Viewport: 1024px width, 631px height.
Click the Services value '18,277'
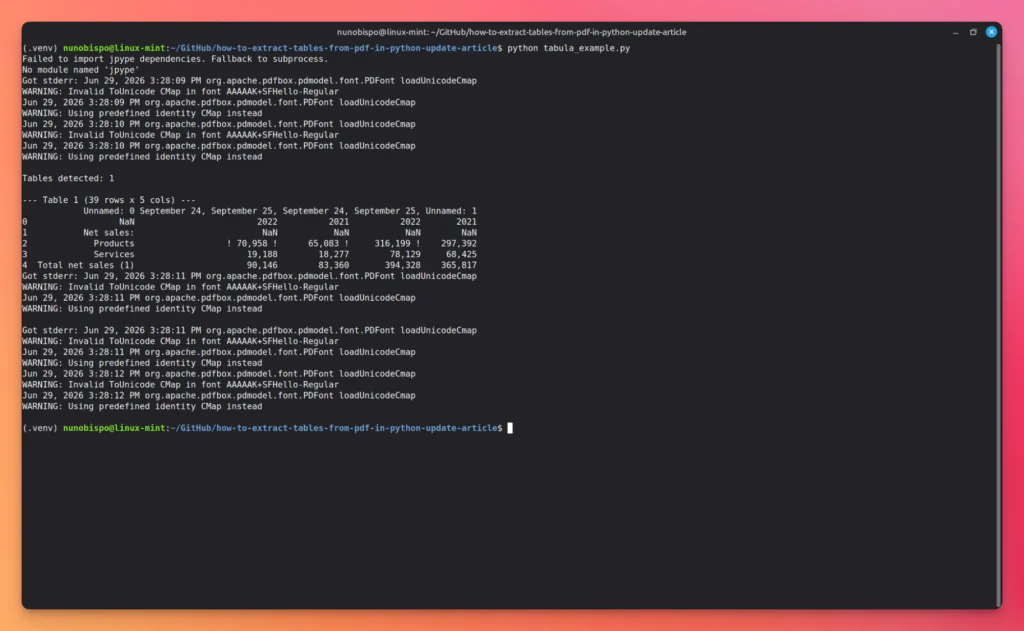point(334,254)
